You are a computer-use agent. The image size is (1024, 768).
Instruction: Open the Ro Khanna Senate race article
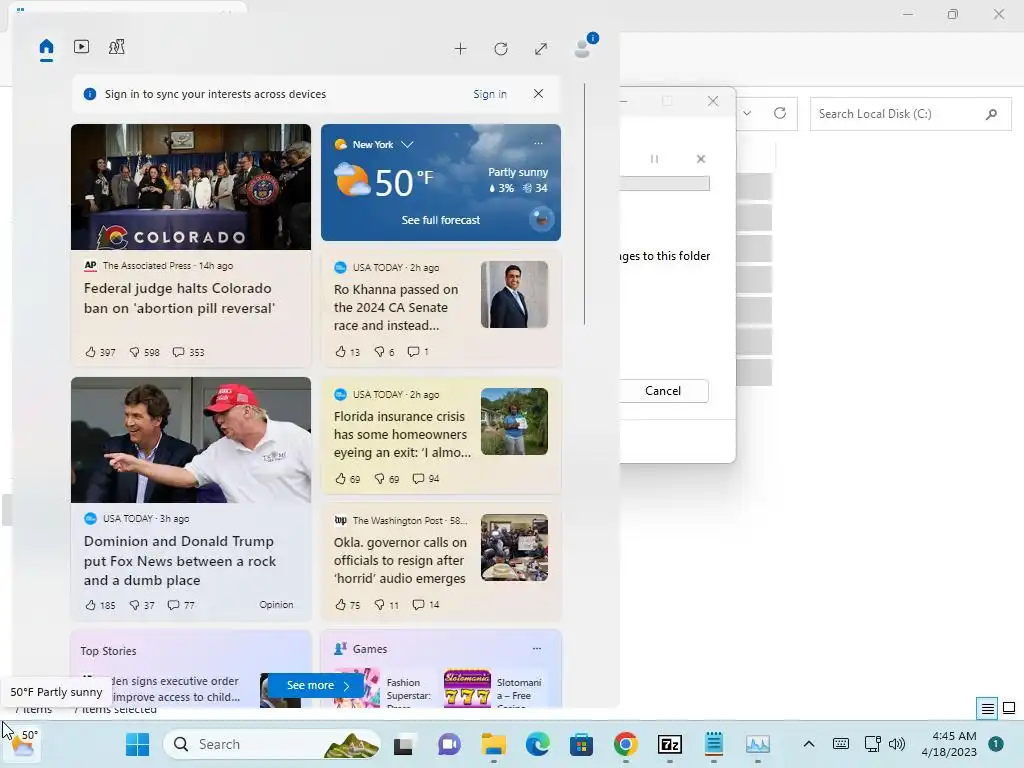point(396,307)
